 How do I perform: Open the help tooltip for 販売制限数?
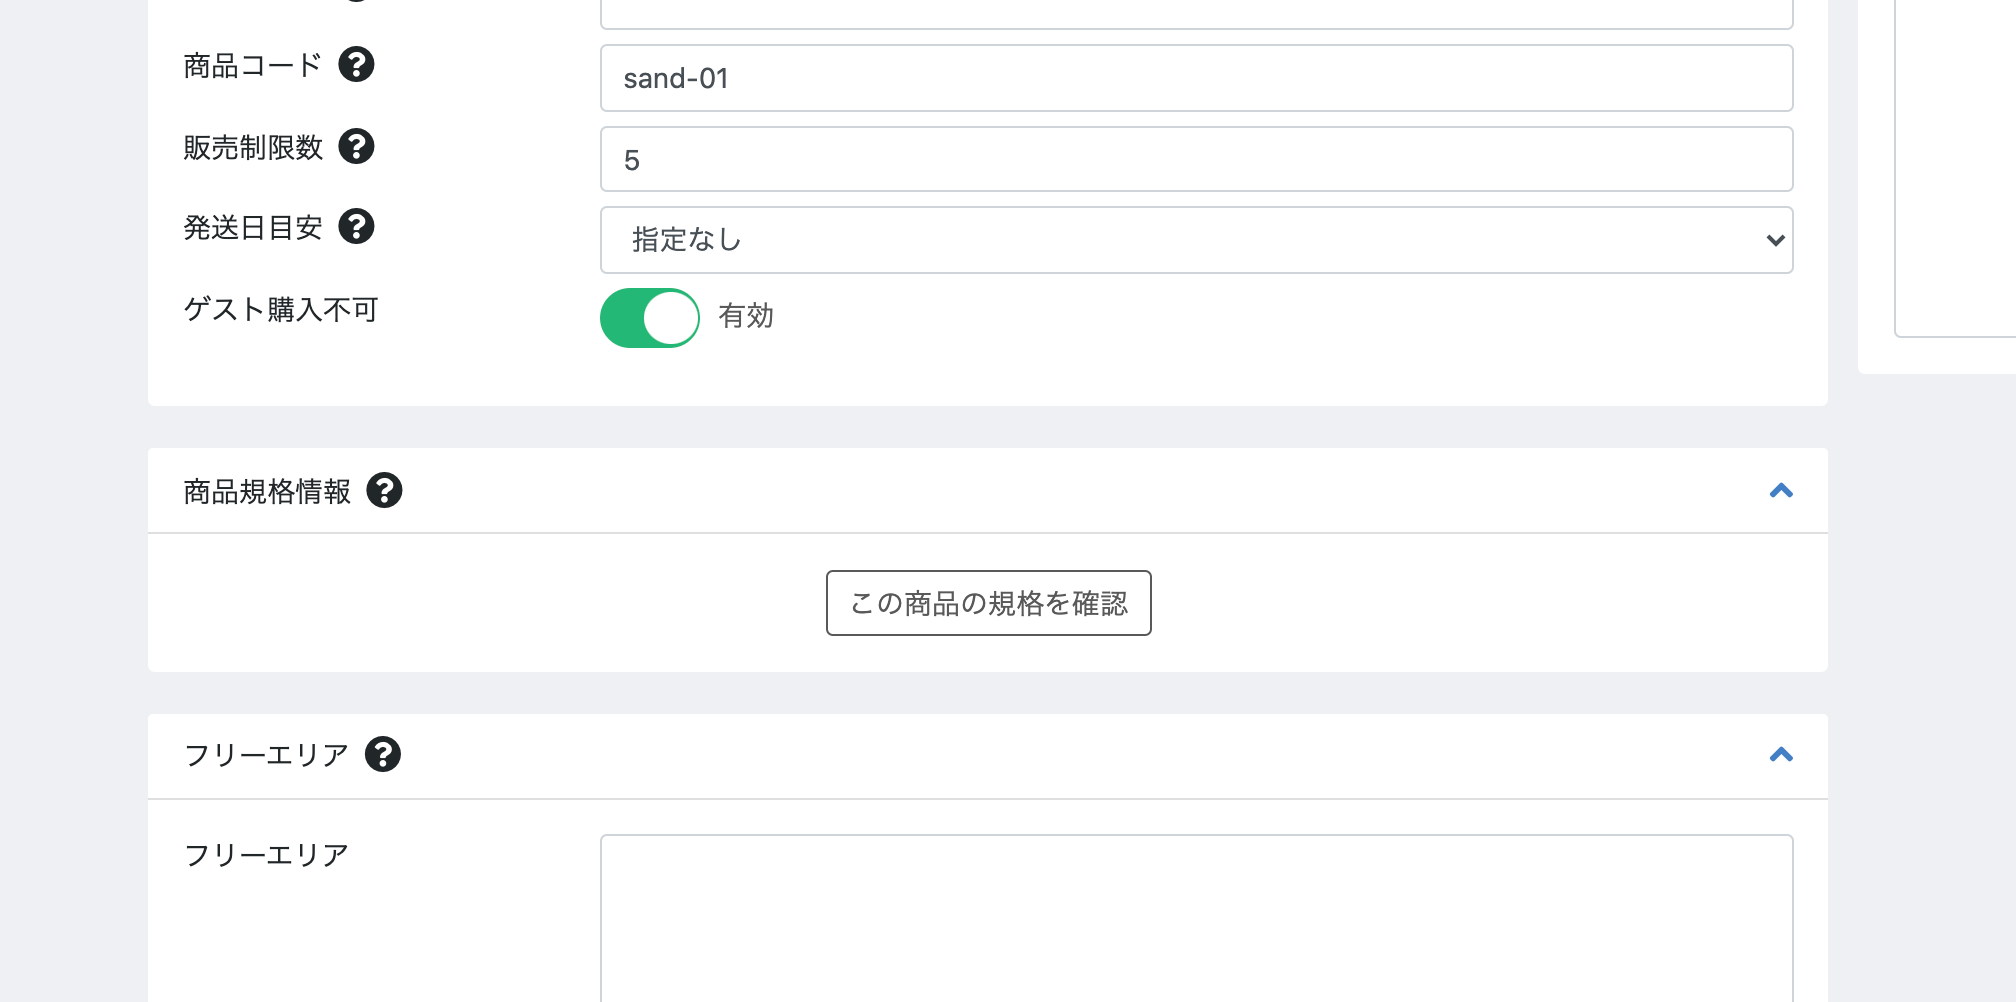point(356,147)
